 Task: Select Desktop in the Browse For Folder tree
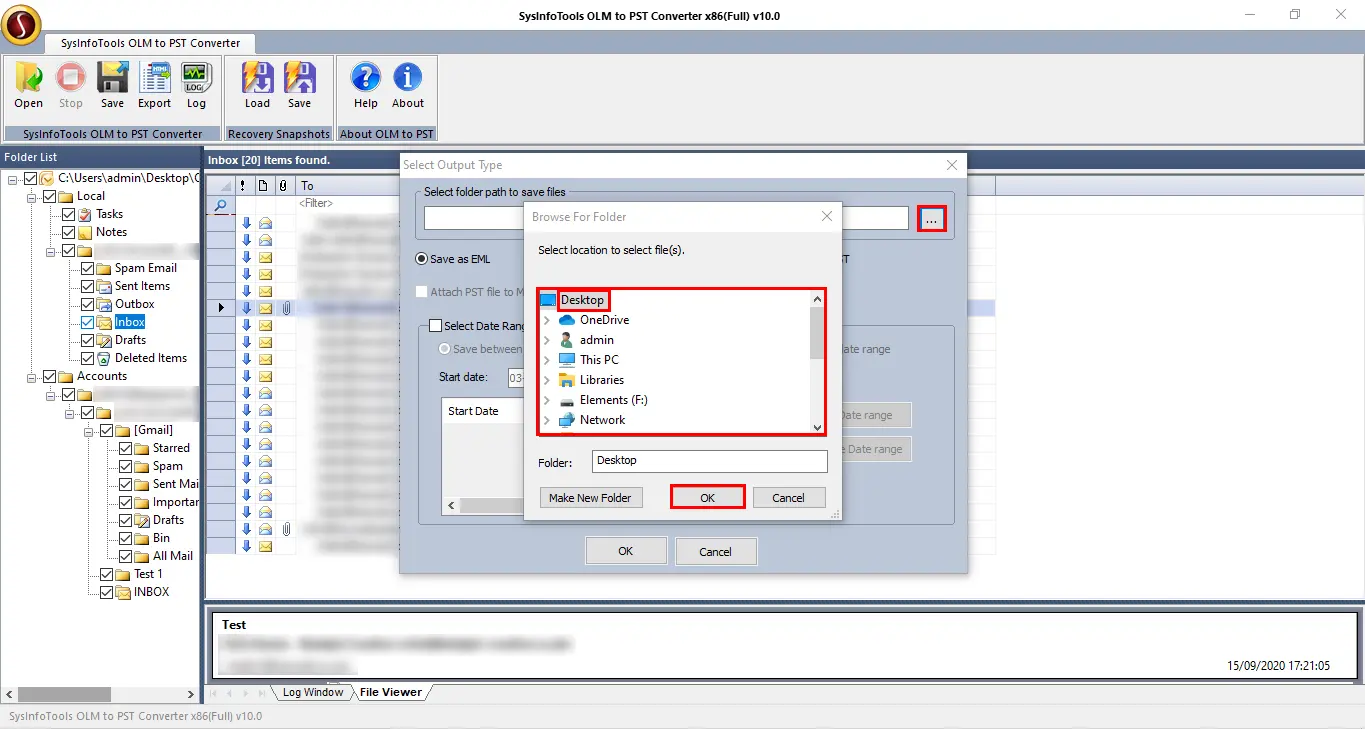583,300
